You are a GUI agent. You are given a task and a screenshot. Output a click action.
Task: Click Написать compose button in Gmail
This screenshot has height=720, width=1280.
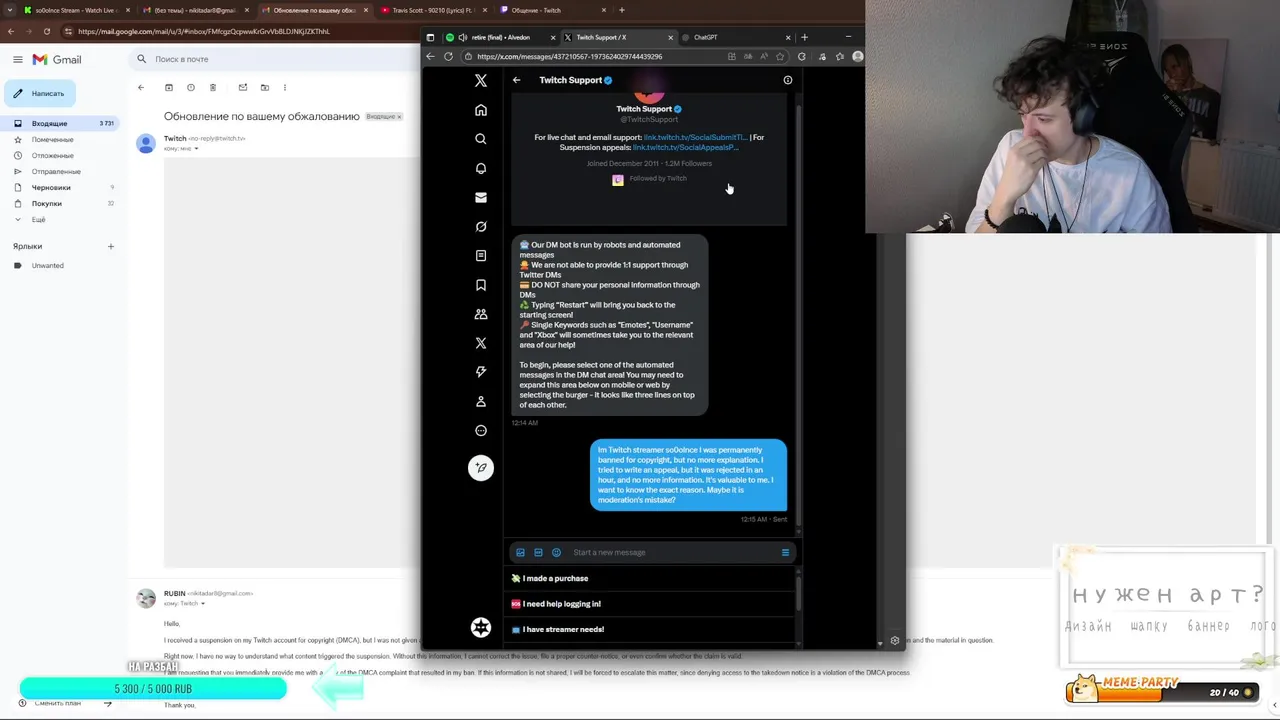click(39, 94)
